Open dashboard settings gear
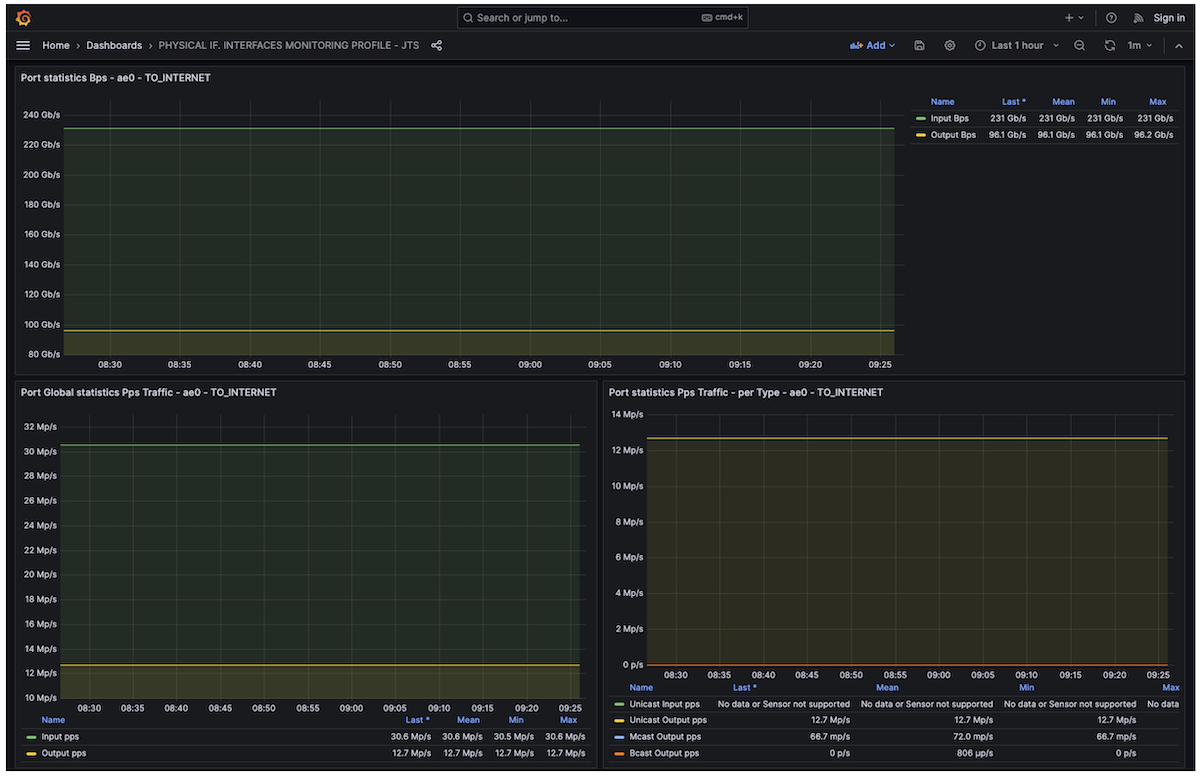This screenshot has height=777, width=1200. pyautogui.click(x=949, y=45)
